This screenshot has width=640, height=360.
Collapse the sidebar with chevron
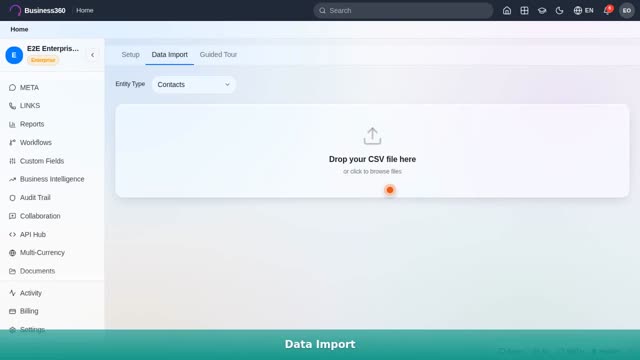[x=93, y=55]
